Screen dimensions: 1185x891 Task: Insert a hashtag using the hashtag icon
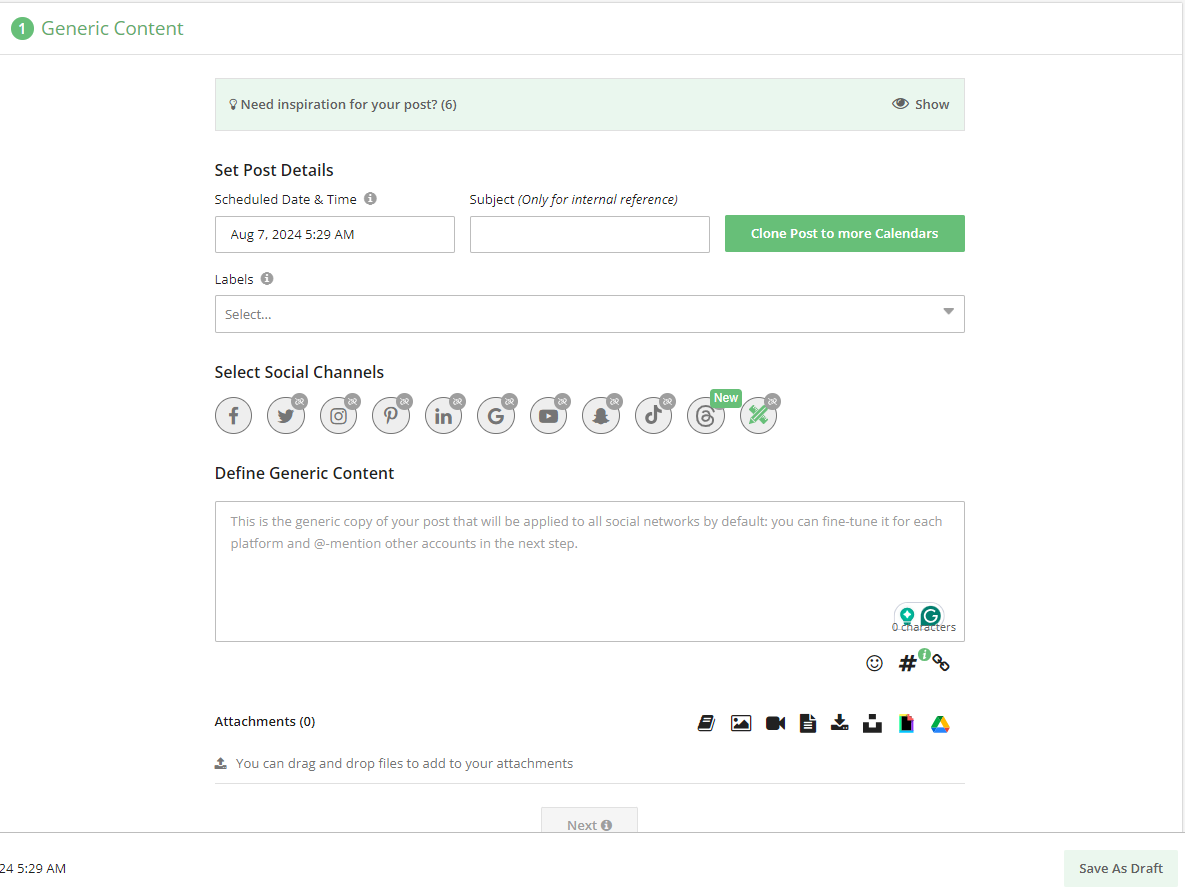907,662
